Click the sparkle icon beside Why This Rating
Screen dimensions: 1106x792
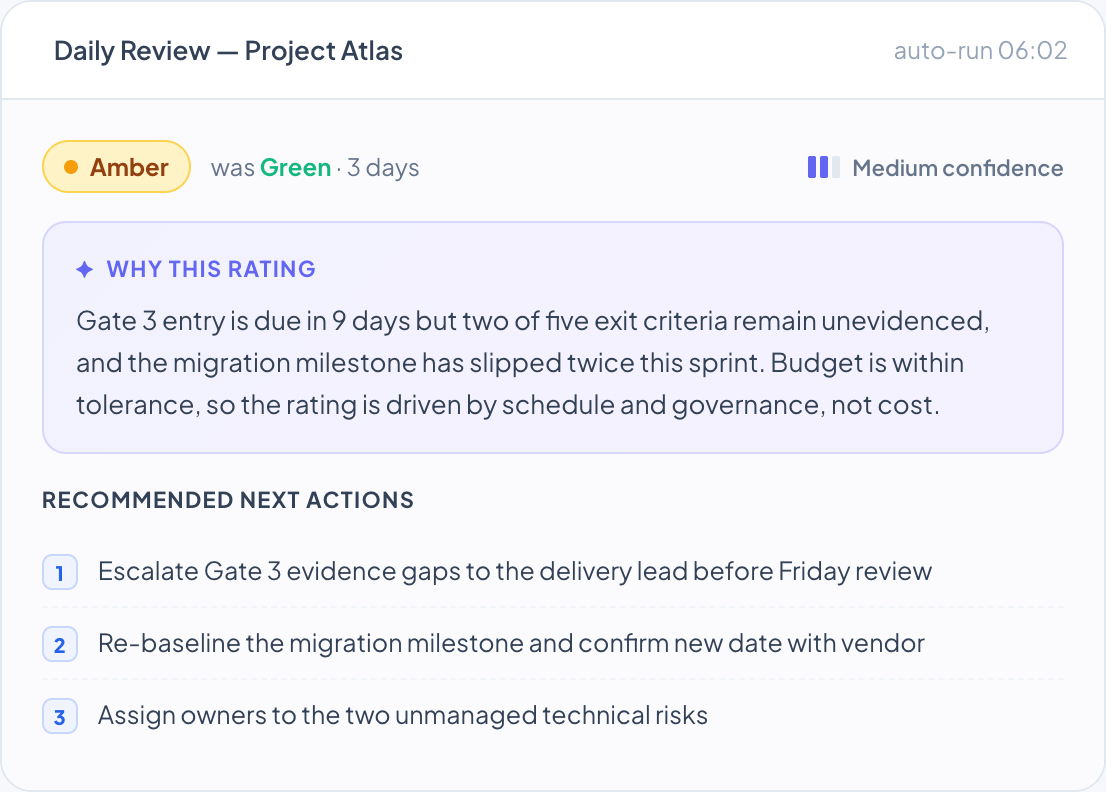[85, 269]
